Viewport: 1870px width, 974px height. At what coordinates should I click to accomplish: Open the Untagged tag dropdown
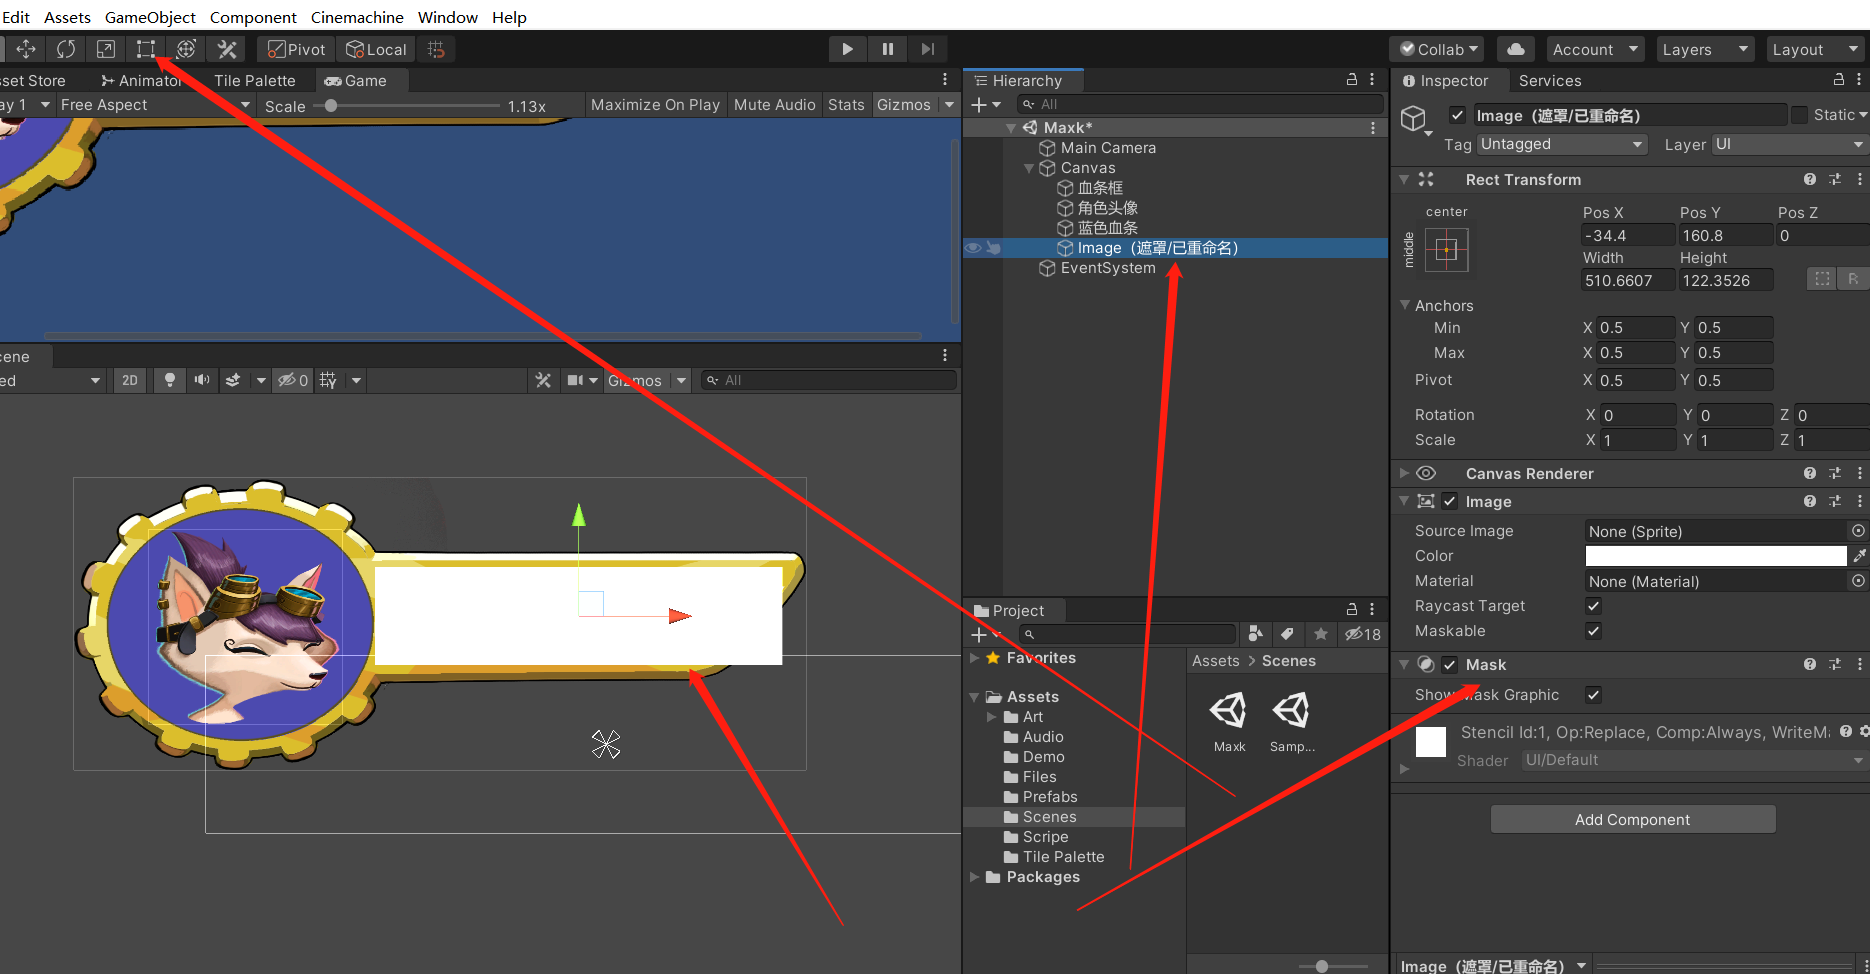point(1561,144)
